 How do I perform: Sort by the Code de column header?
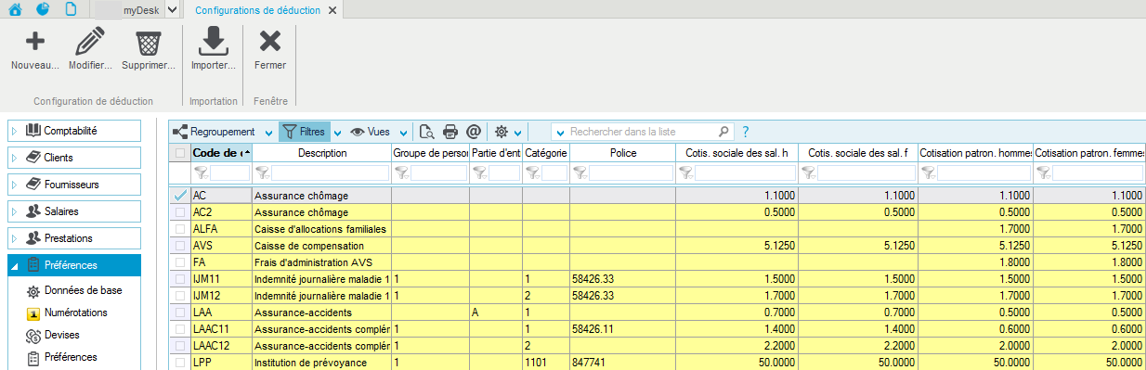coord(221,153)
